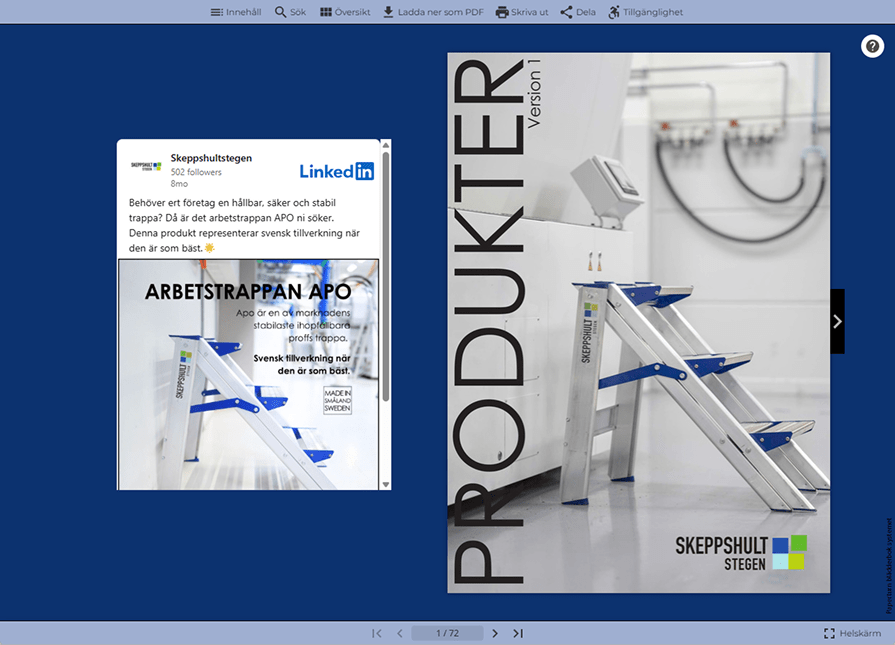Screen dimensions: 895x645
Task: Click the LinkedIn post scrollbar thumb
Action: pyautogui.click(x=386, y=276)
